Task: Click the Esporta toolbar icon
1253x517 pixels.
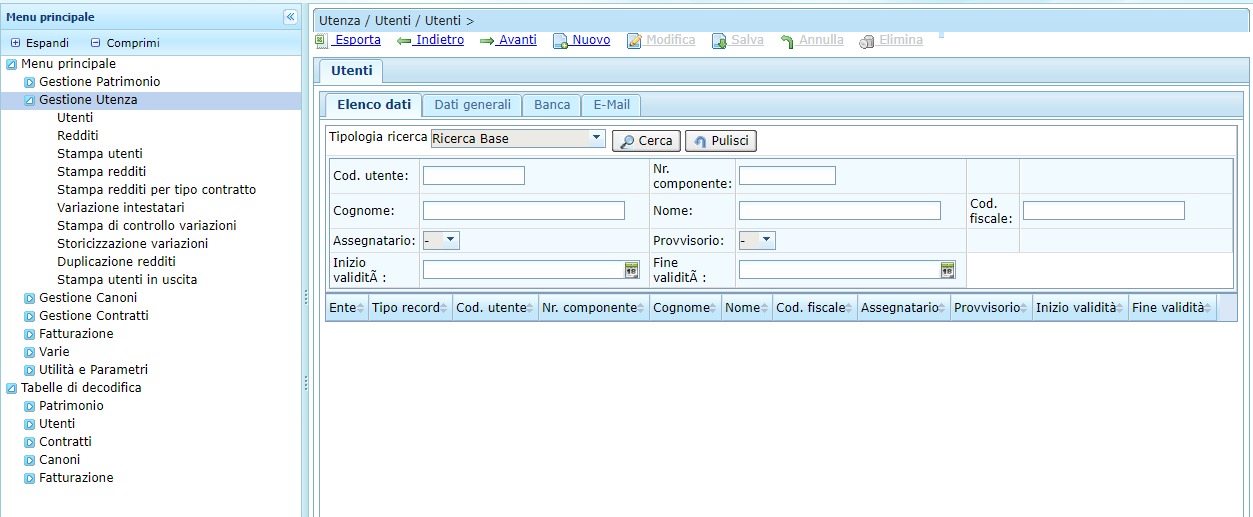Action: (321, 41)
